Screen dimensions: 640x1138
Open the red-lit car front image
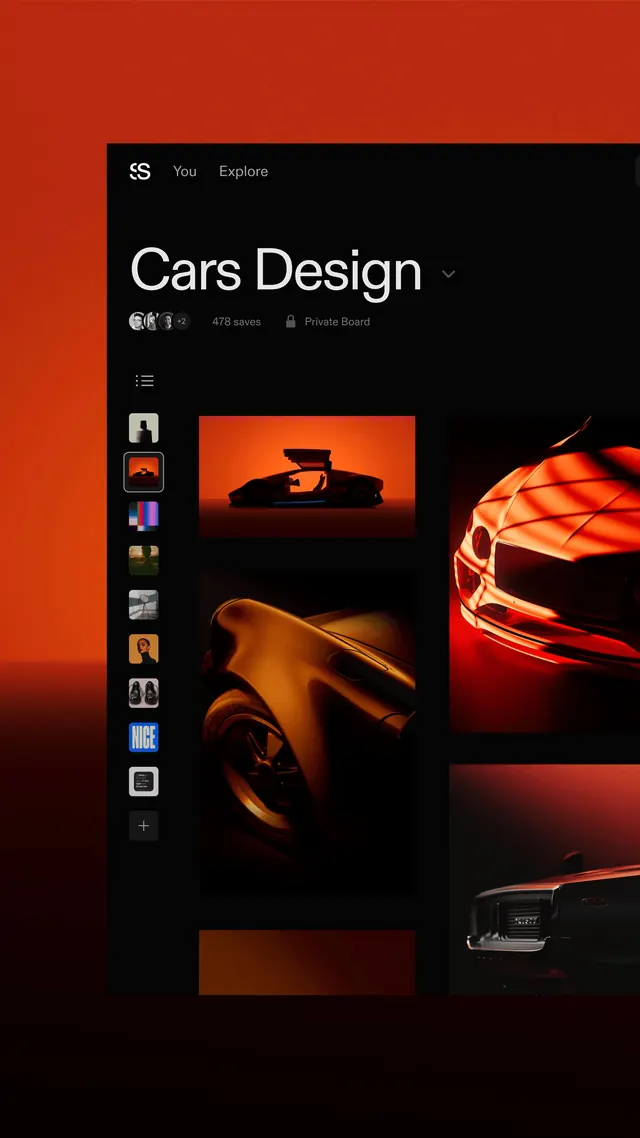(x=544, y=574)
